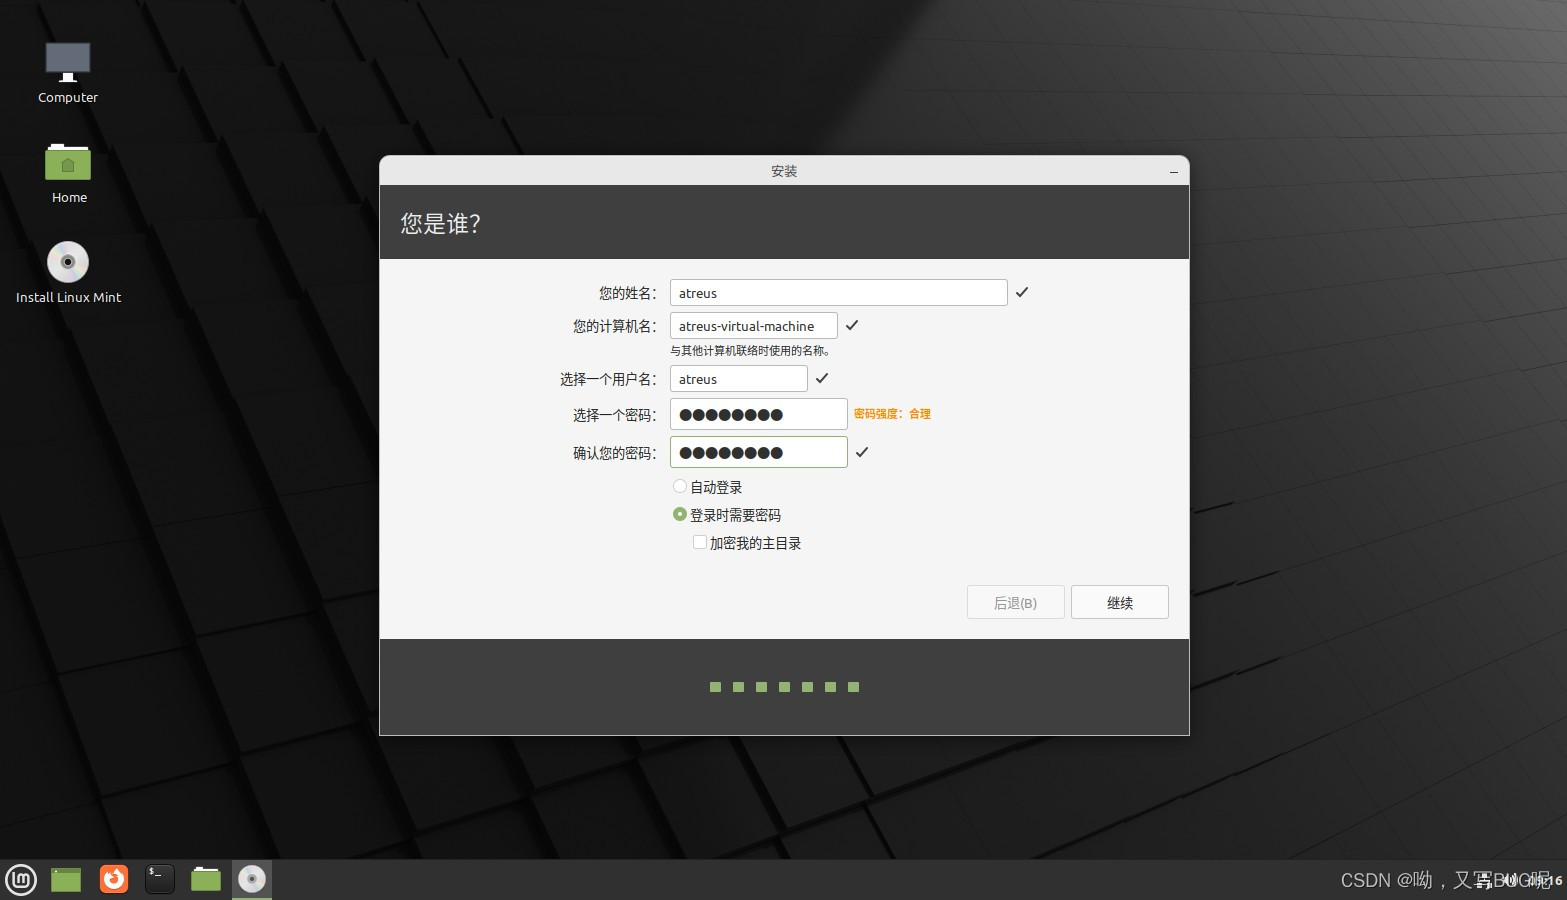The width and height of the screenshot is (1567, 900).
Task: Select the 登录时需要密码 option
Action: tap(680, 514)
